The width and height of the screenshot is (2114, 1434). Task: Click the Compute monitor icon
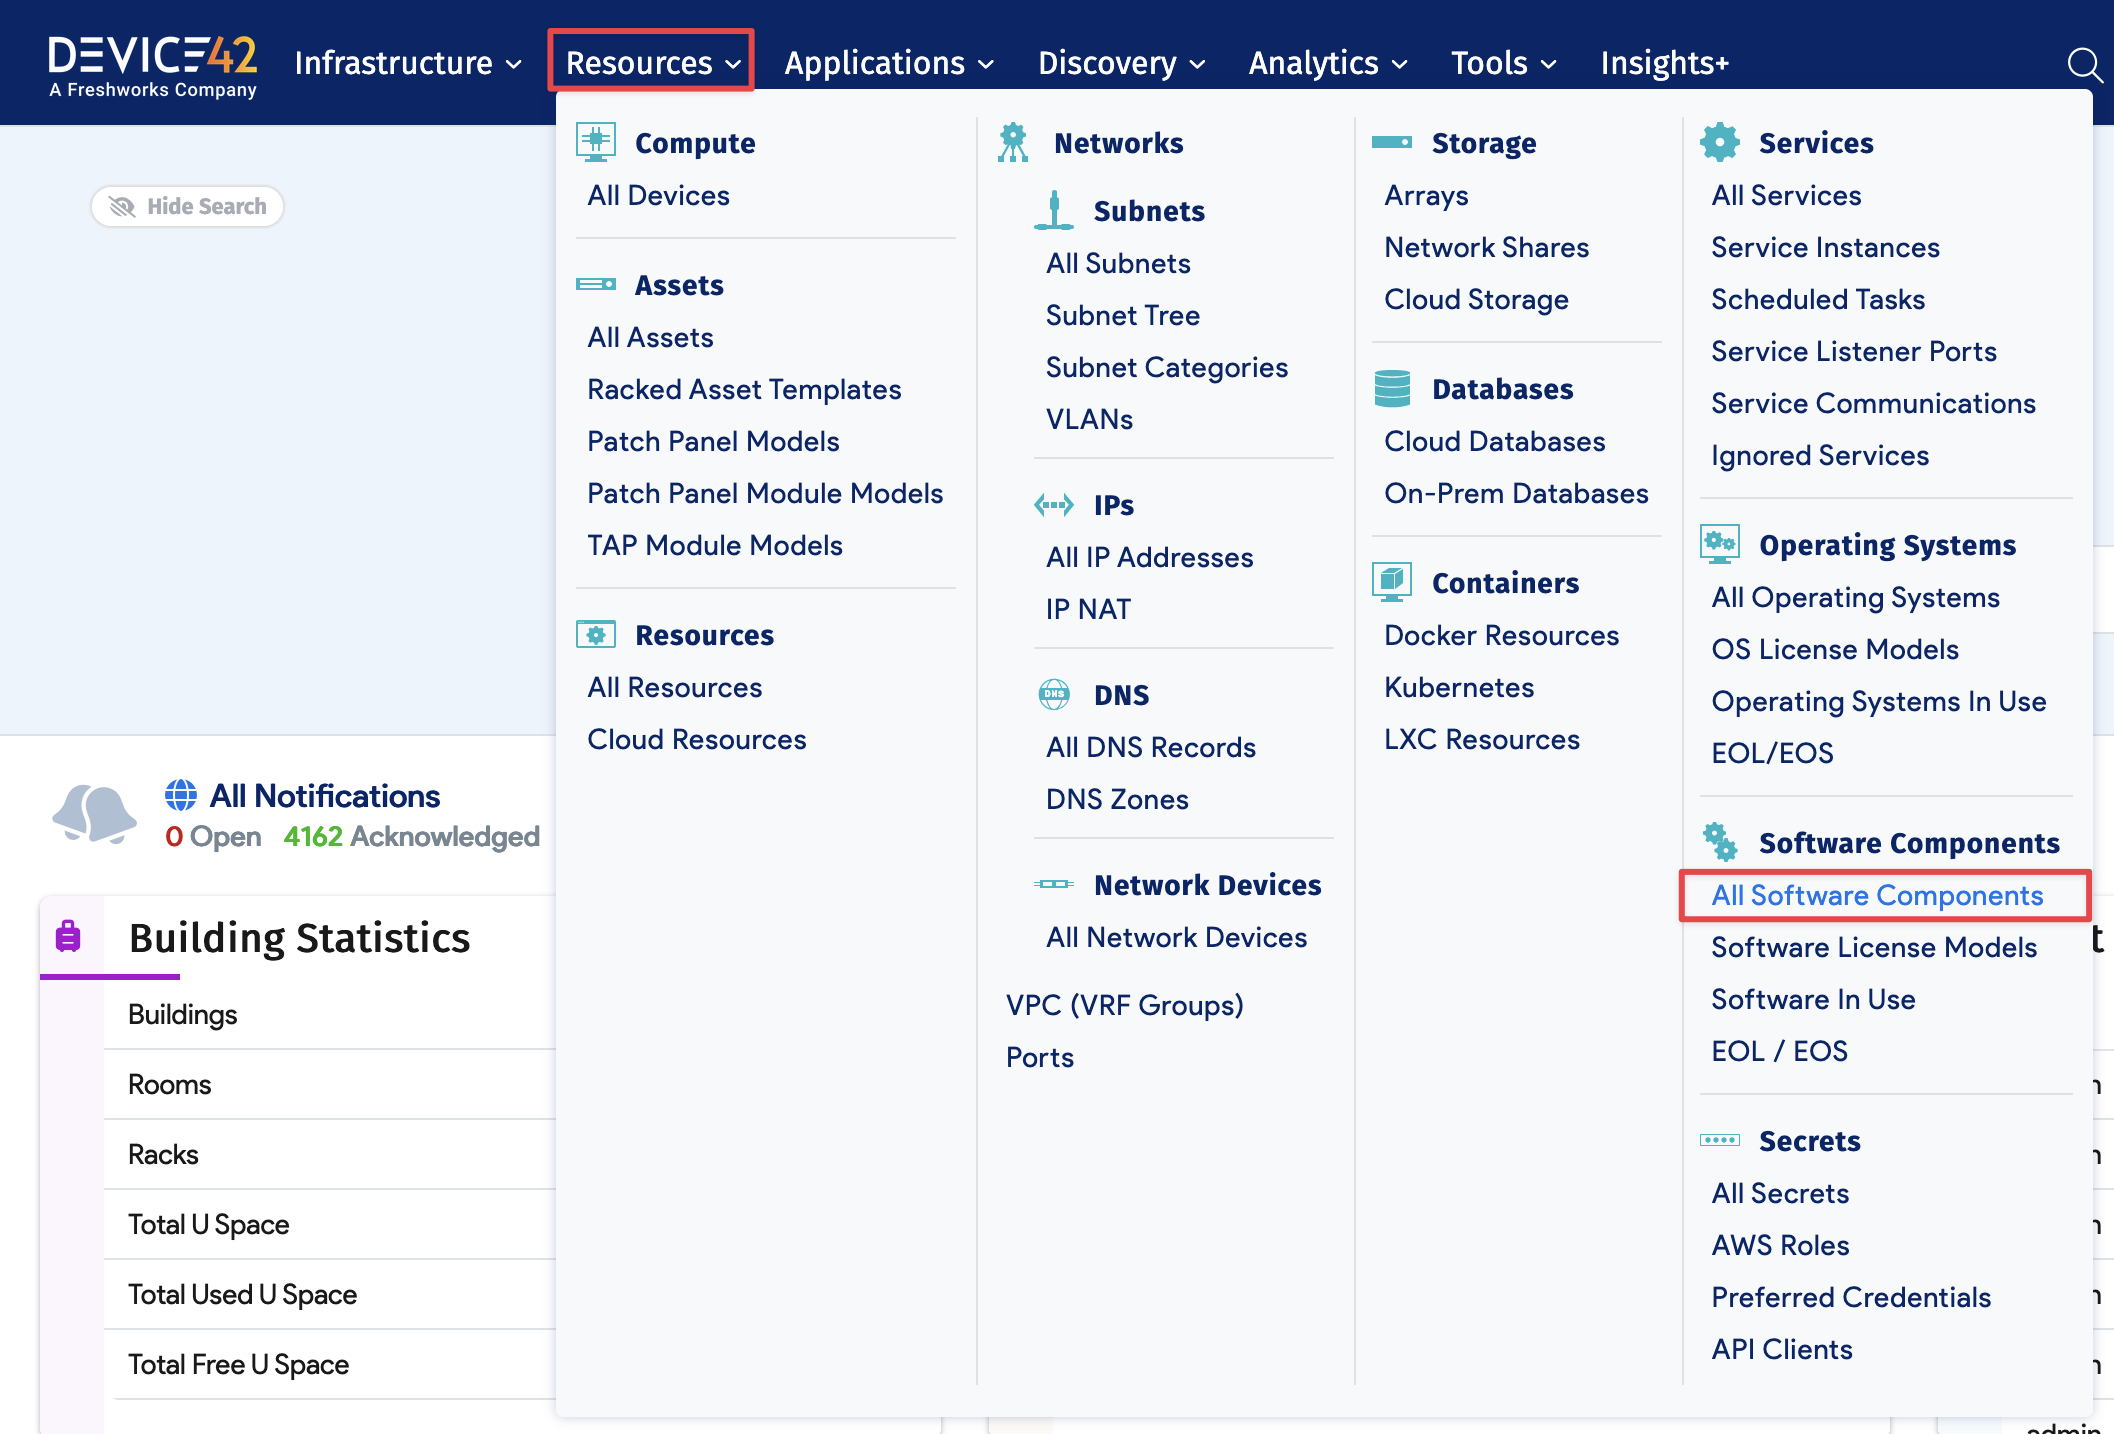coord(597,141)
